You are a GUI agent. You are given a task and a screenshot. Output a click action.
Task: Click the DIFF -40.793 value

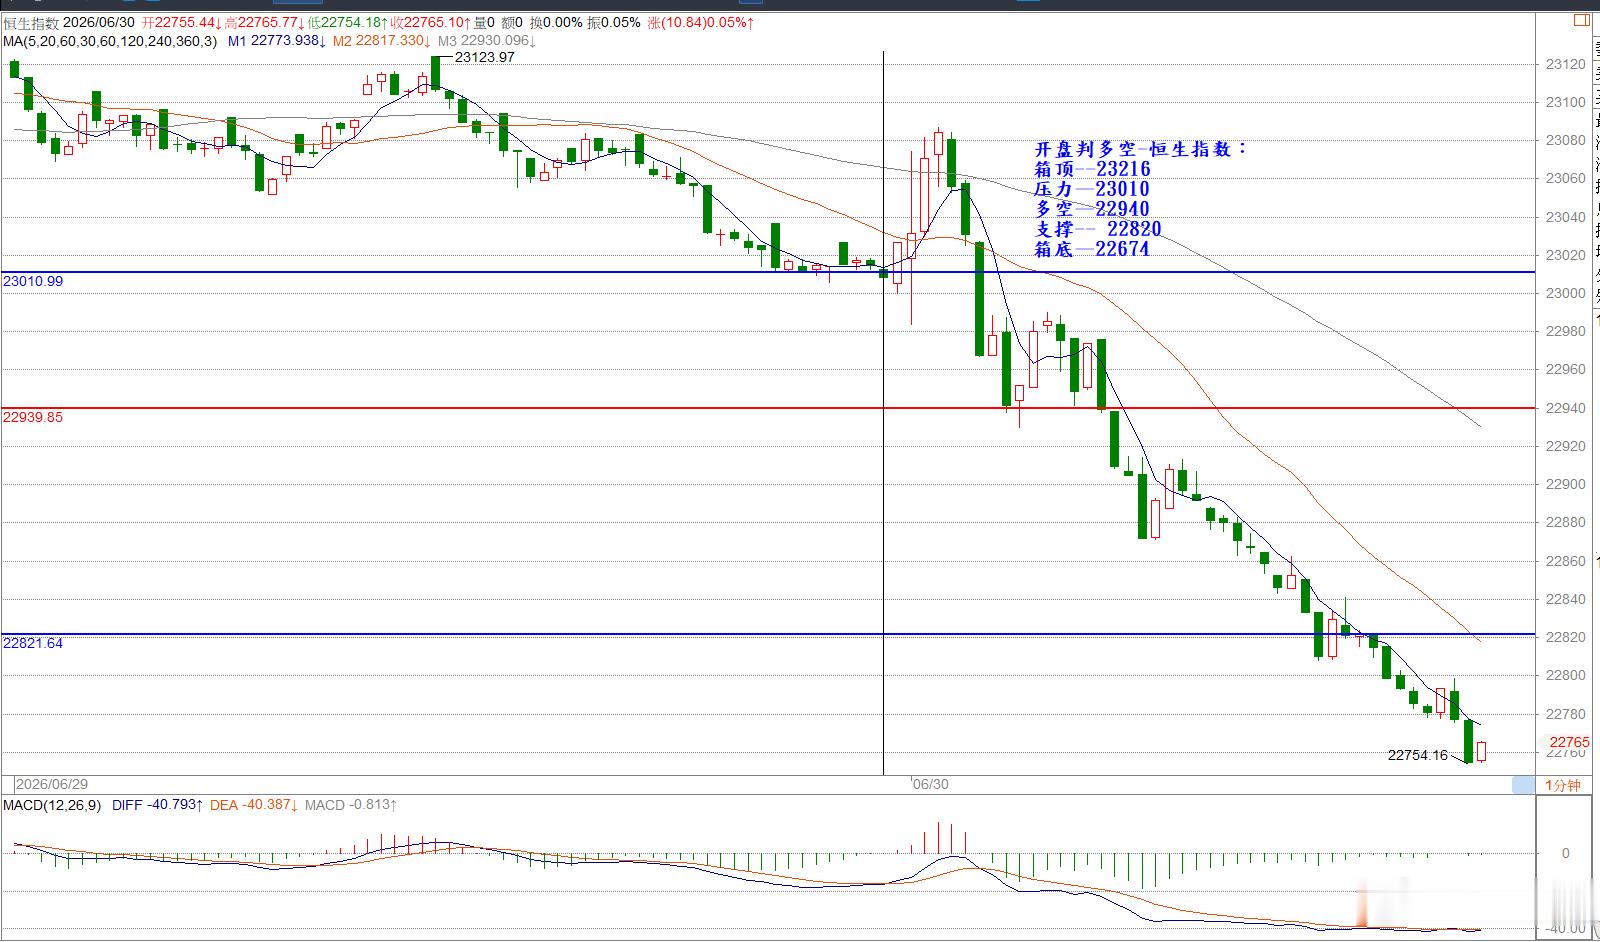[x=158, y=805]
